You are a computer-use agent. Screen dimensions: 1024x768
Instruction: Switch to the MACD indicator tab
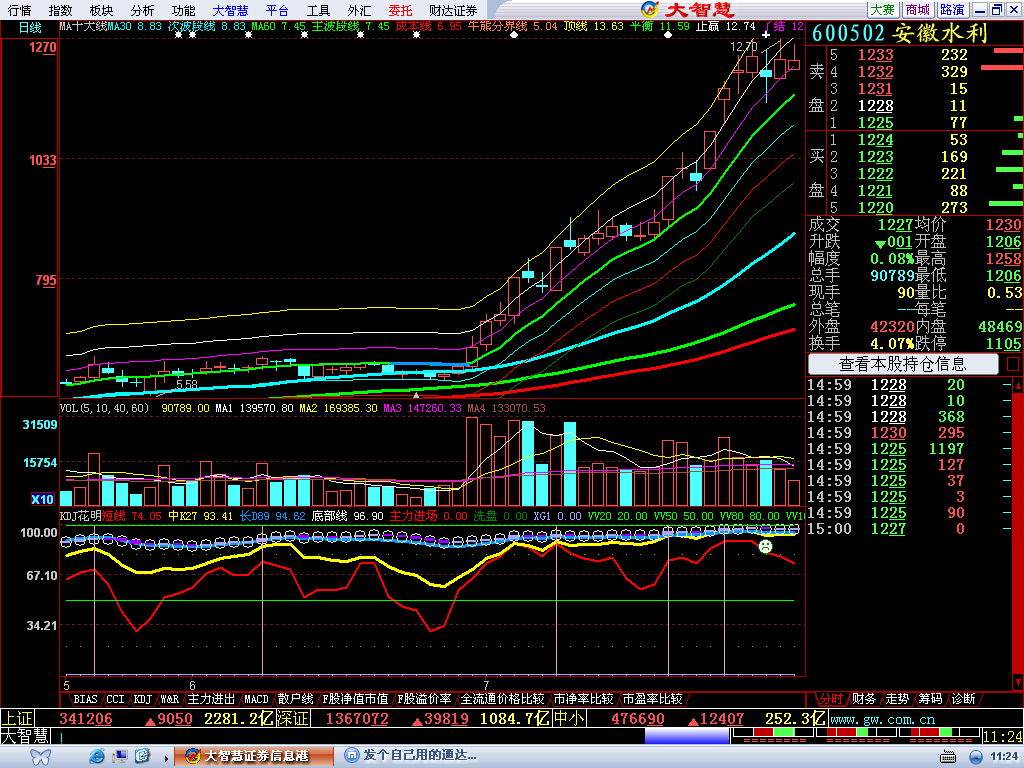(x=256, y=699)
